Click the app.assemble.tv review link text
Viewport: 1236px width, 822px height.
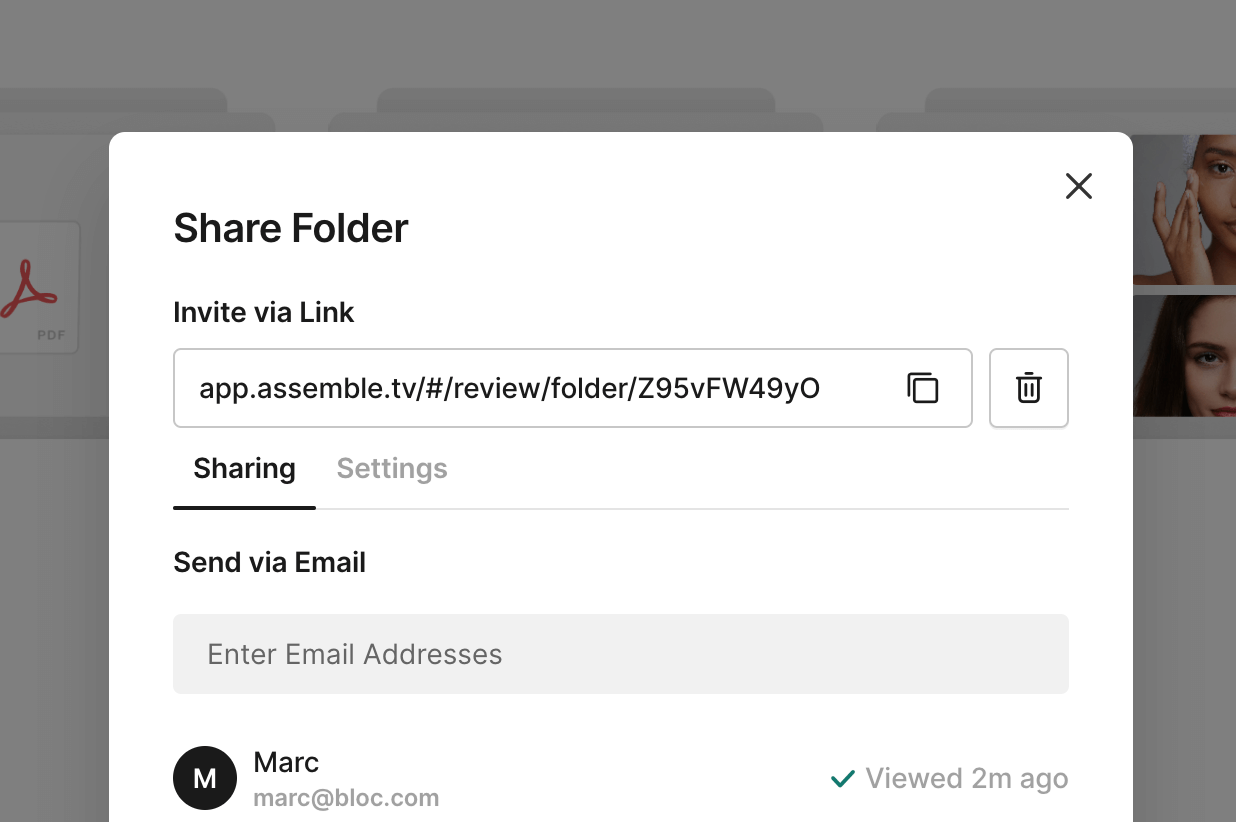510,388
